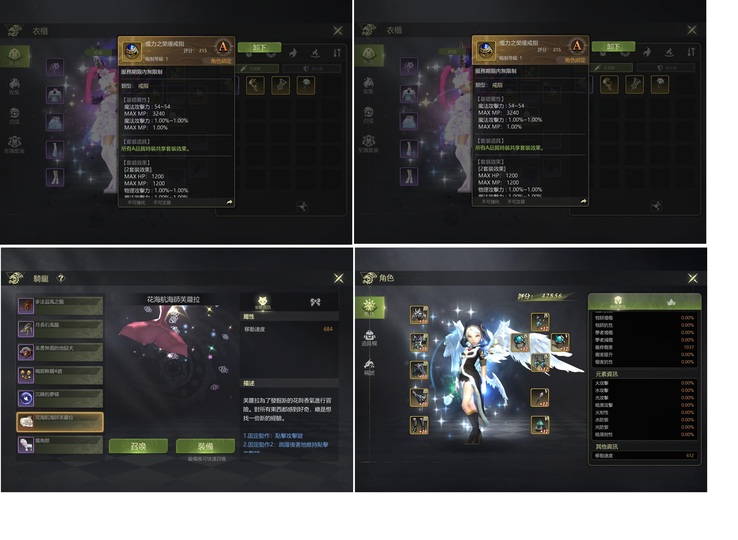The height and width of the screenshot is (540, 738).
Task: Click the green 角色 sidebar tab
Action: point(369,307)
